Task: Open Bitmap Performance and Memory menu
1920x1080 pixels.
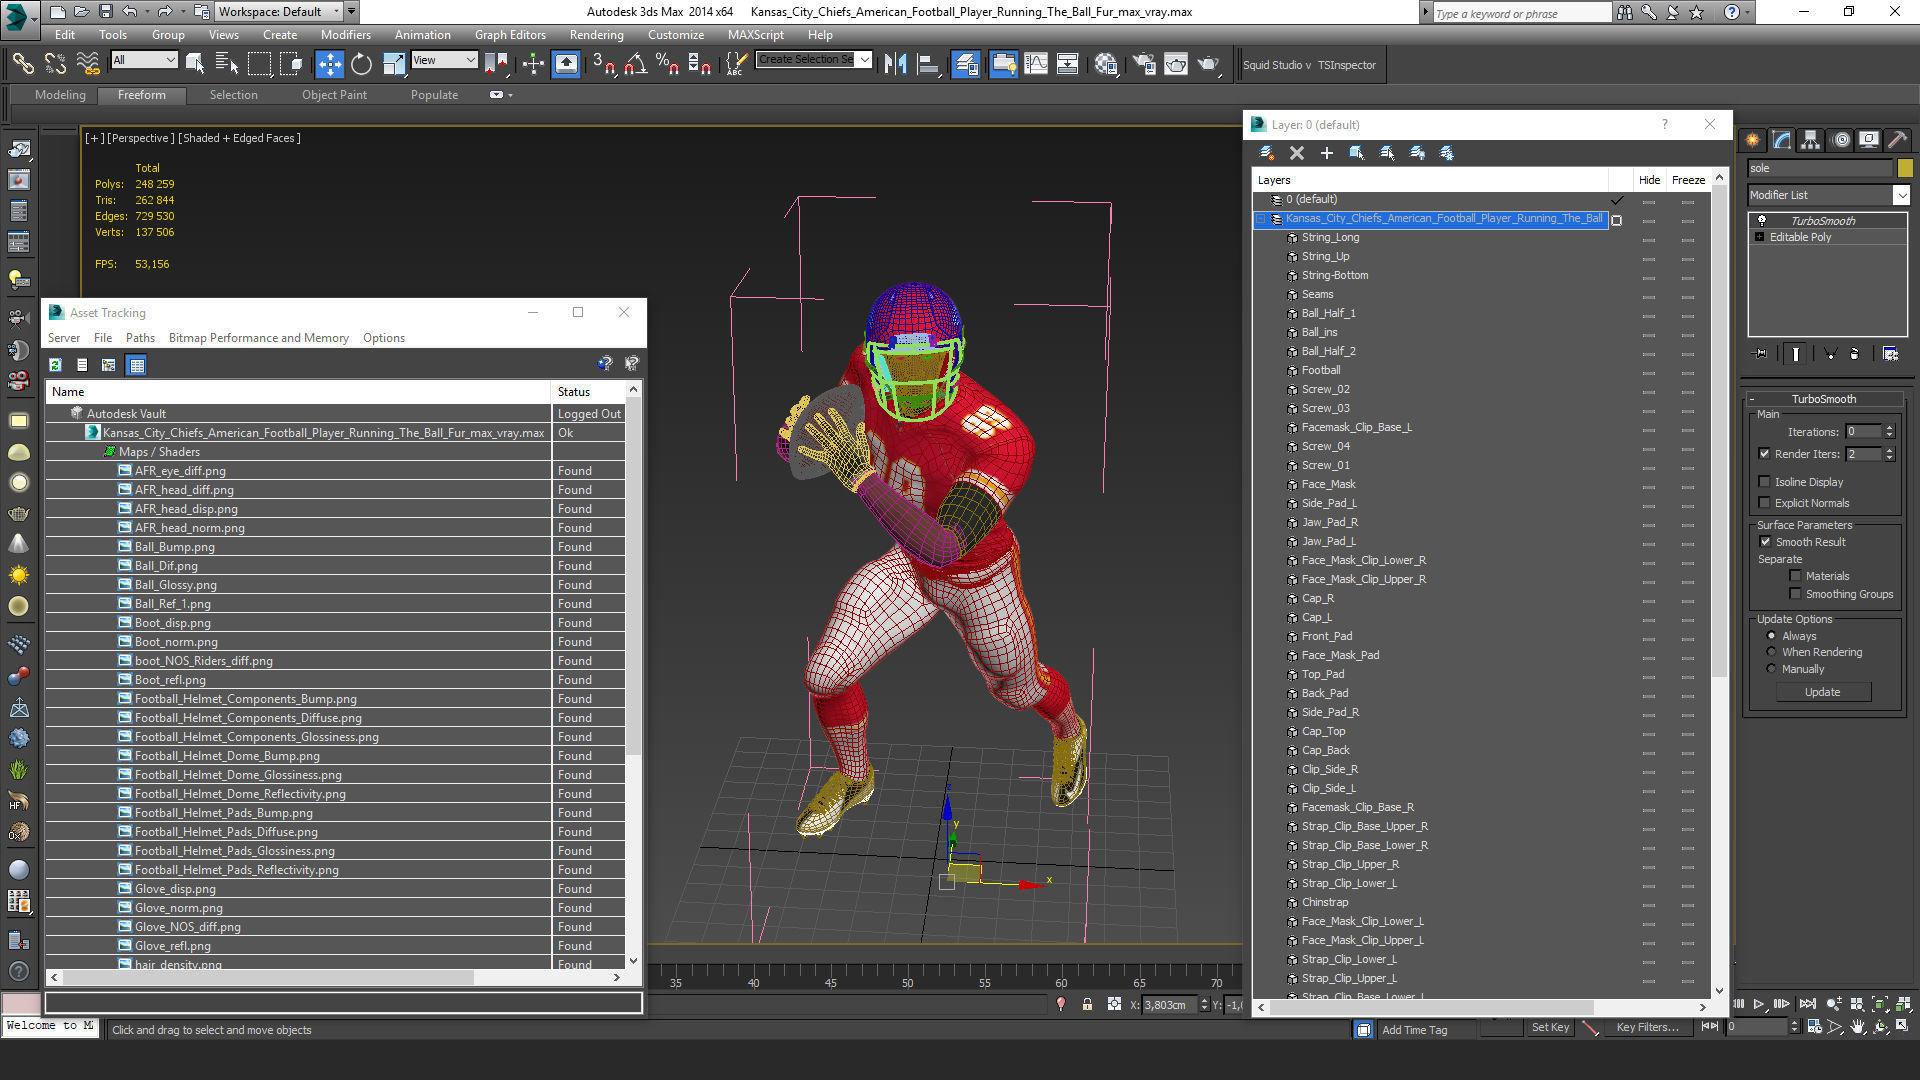Action: point(258,338)
